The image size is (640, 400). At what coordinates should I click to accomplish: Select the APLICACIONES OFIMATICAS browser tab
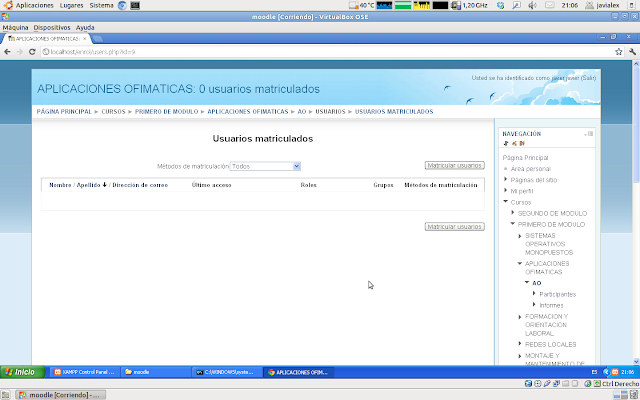pos(46,39)
